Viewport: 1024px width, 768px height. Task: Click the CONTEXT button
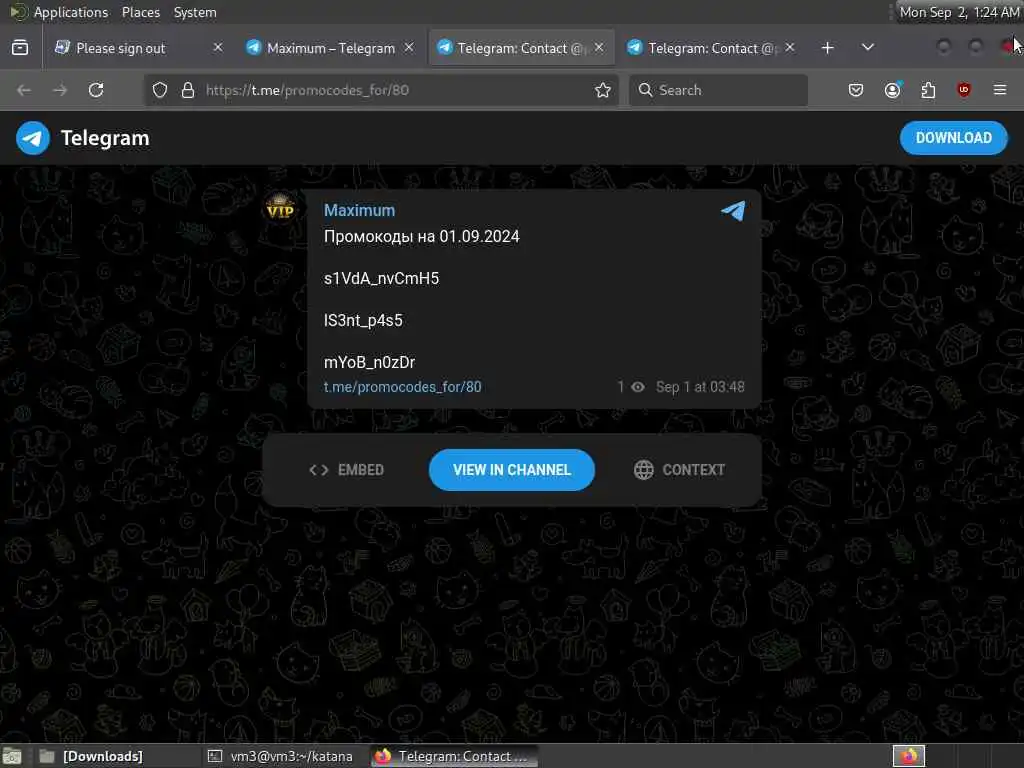pos(679,470)
